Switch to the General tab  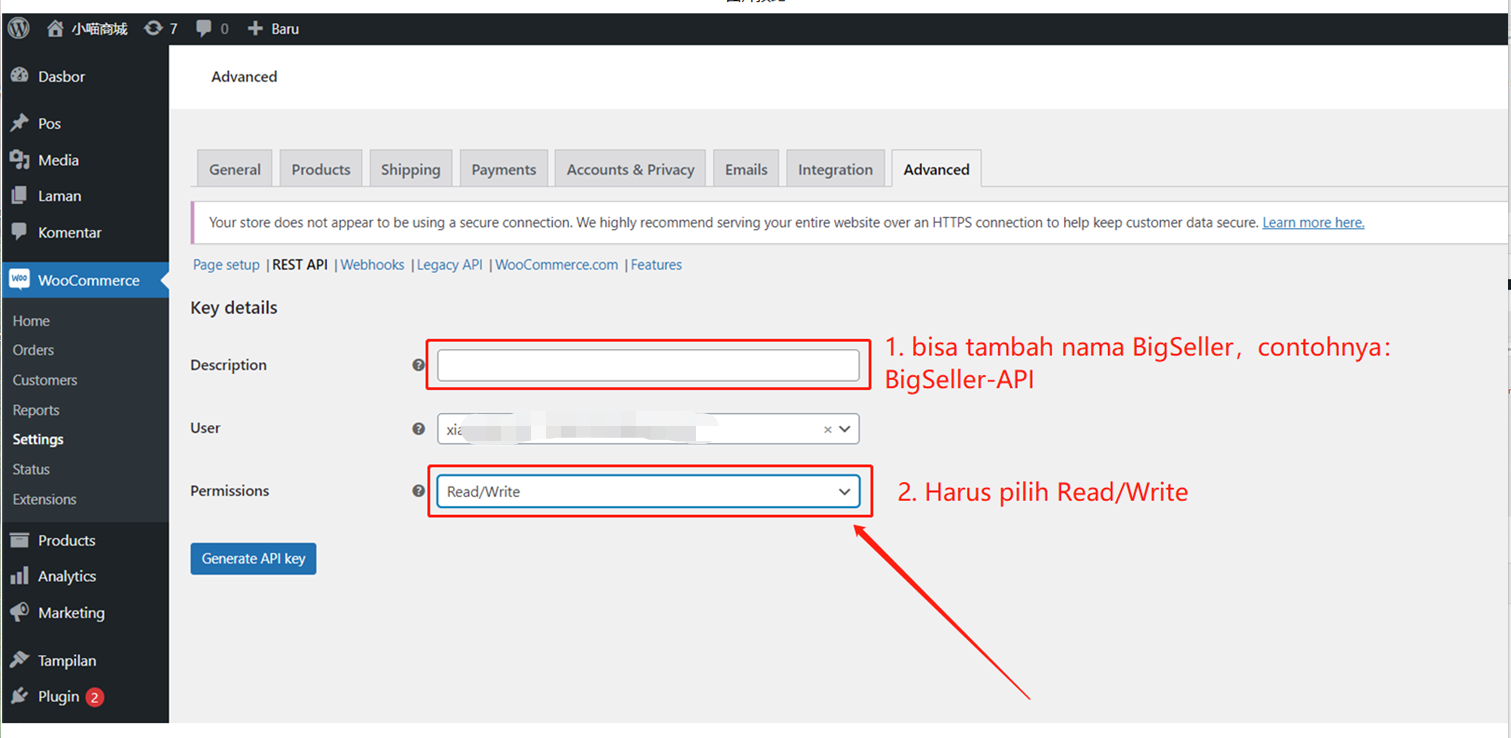pyautogui.click(x=235, y=169)
